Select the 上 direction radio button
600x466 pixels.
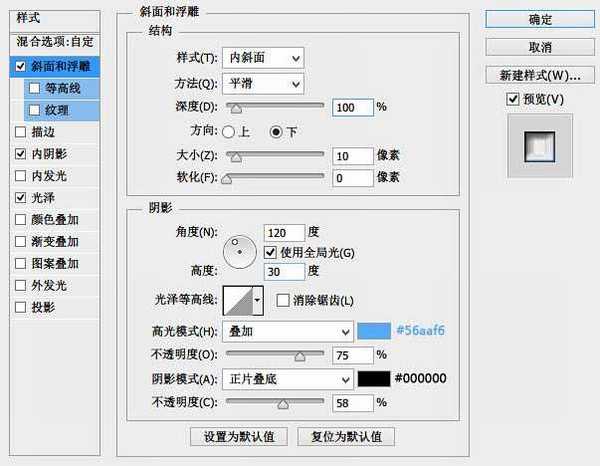click(229, 132)
